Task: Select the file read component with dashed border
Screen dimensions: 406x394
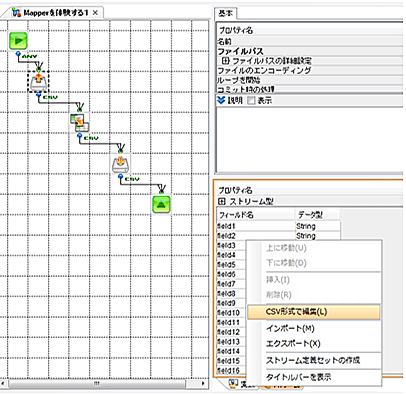Action: 38,81
